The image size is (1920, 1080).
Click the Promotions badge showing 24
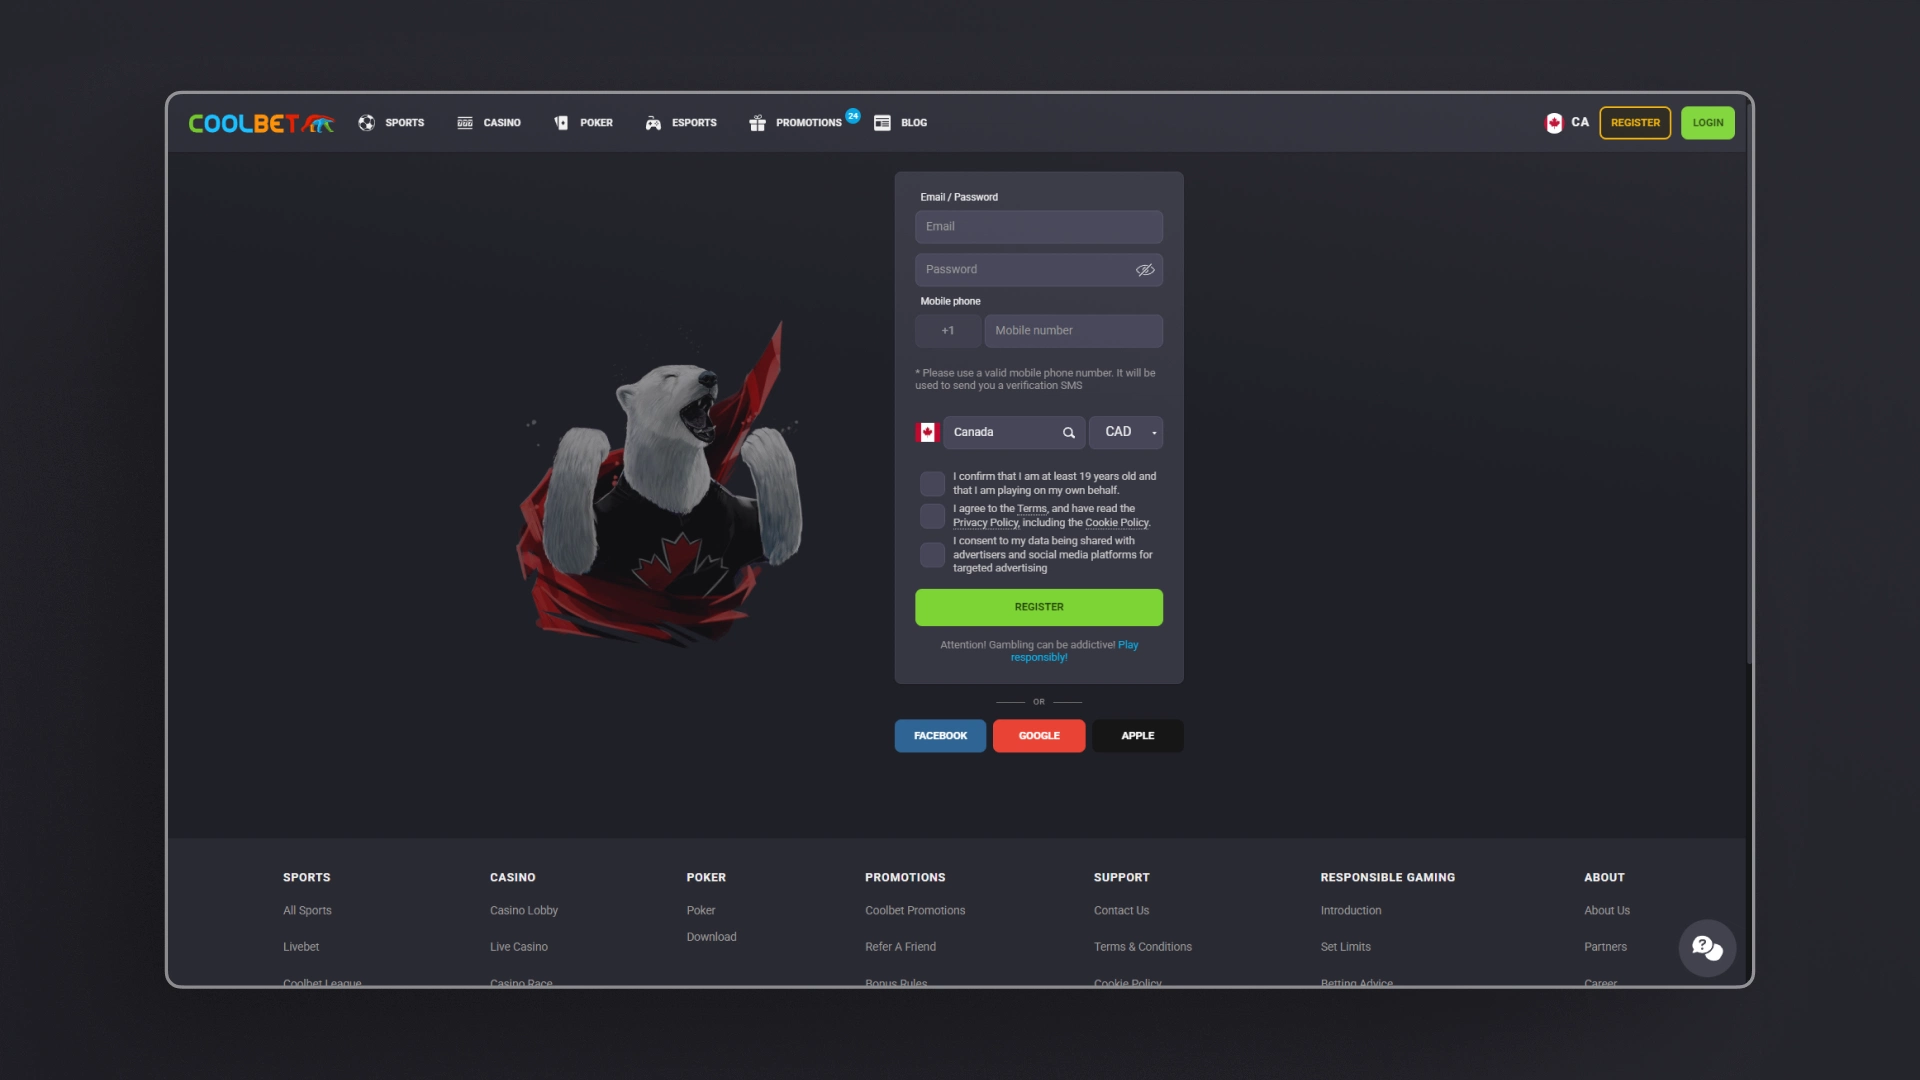[x=853, y=116]
